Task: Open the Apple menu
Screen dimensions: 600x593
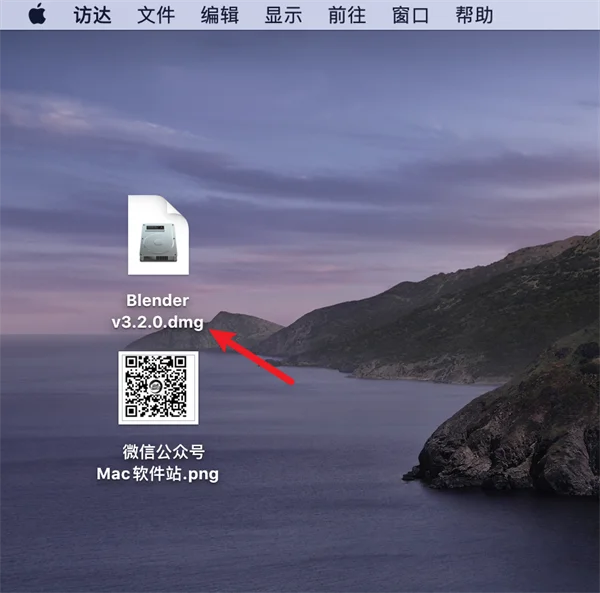Action: tap(38, 14)
